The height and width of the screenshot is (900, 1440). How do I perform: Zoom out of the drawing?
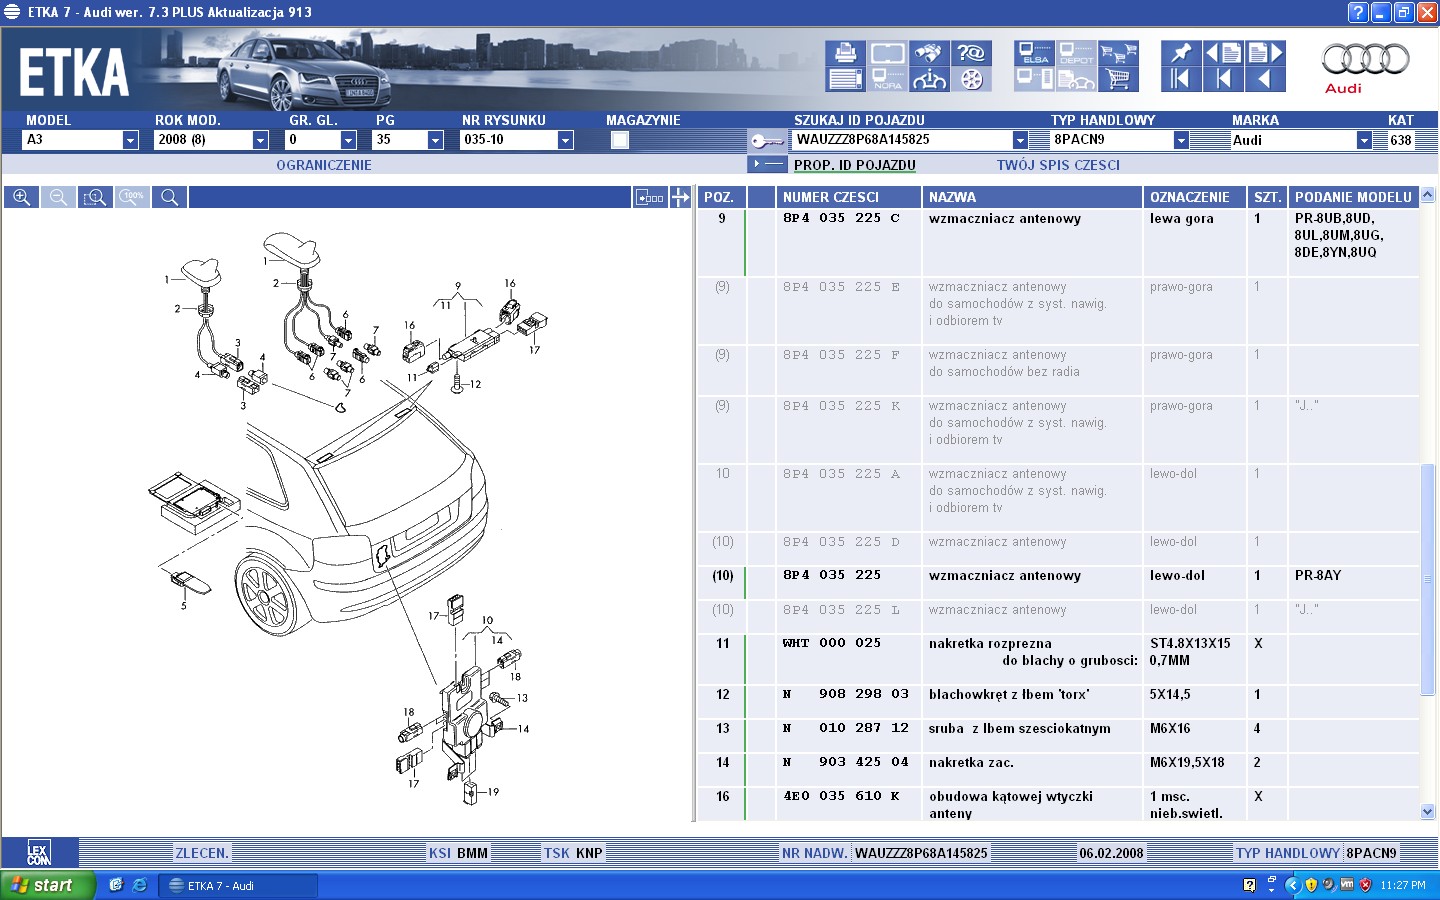[x=58, y=197]
